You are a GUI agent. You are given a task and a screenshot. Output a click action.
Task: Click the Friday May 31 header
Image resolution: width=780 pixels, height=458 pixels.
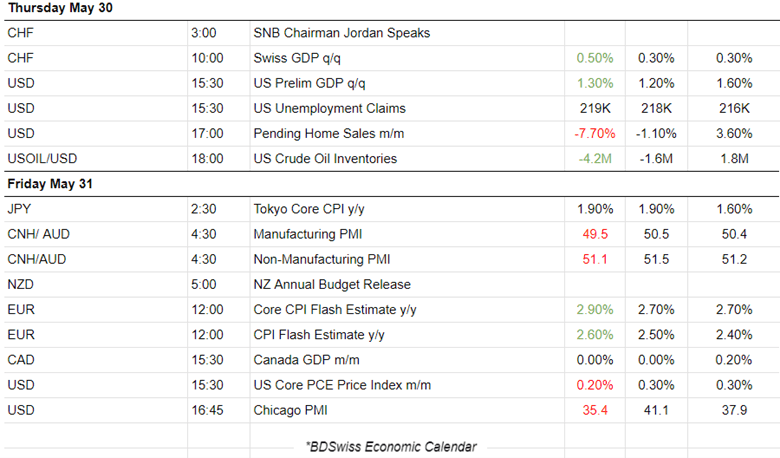tap(53, 184)
